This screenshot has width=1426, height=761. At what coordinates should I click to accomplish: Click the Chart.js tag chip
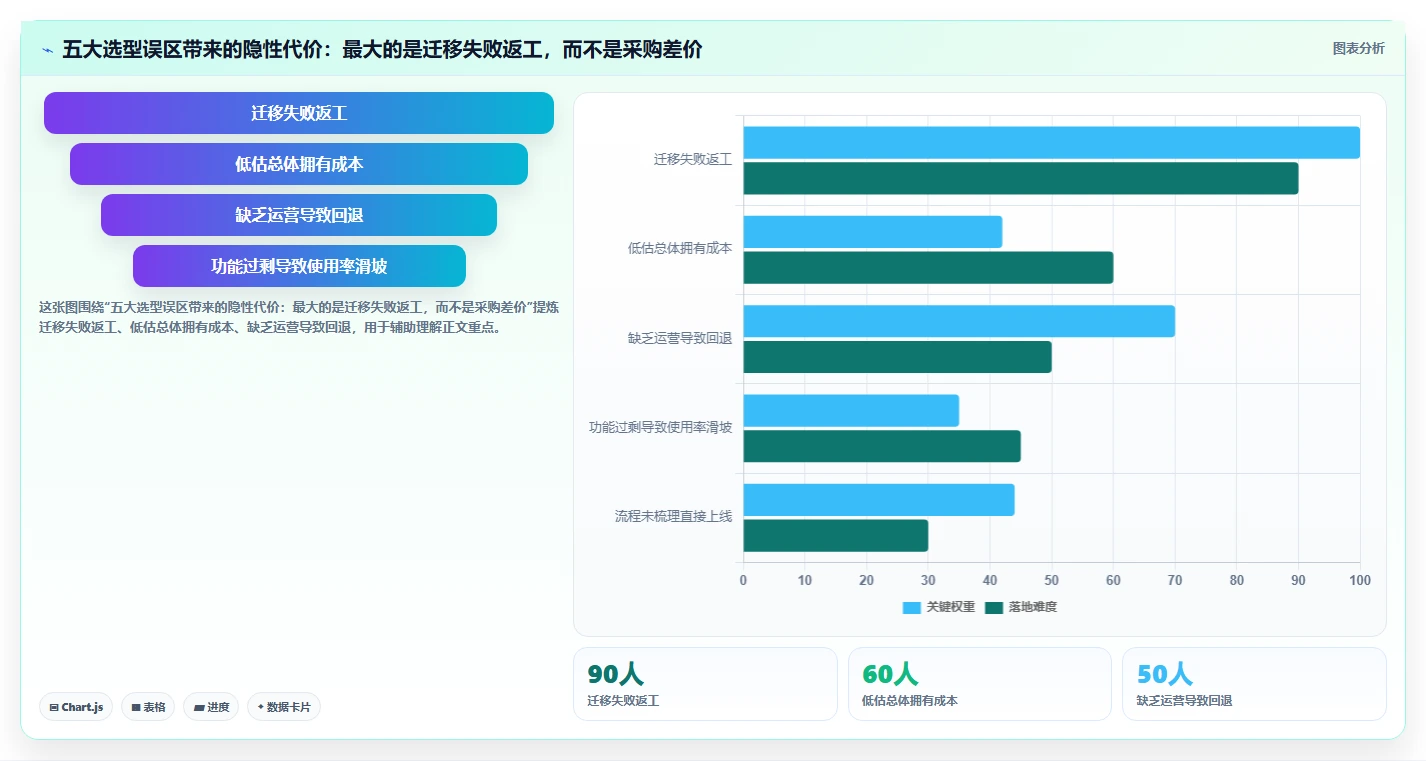pos(77,707)
